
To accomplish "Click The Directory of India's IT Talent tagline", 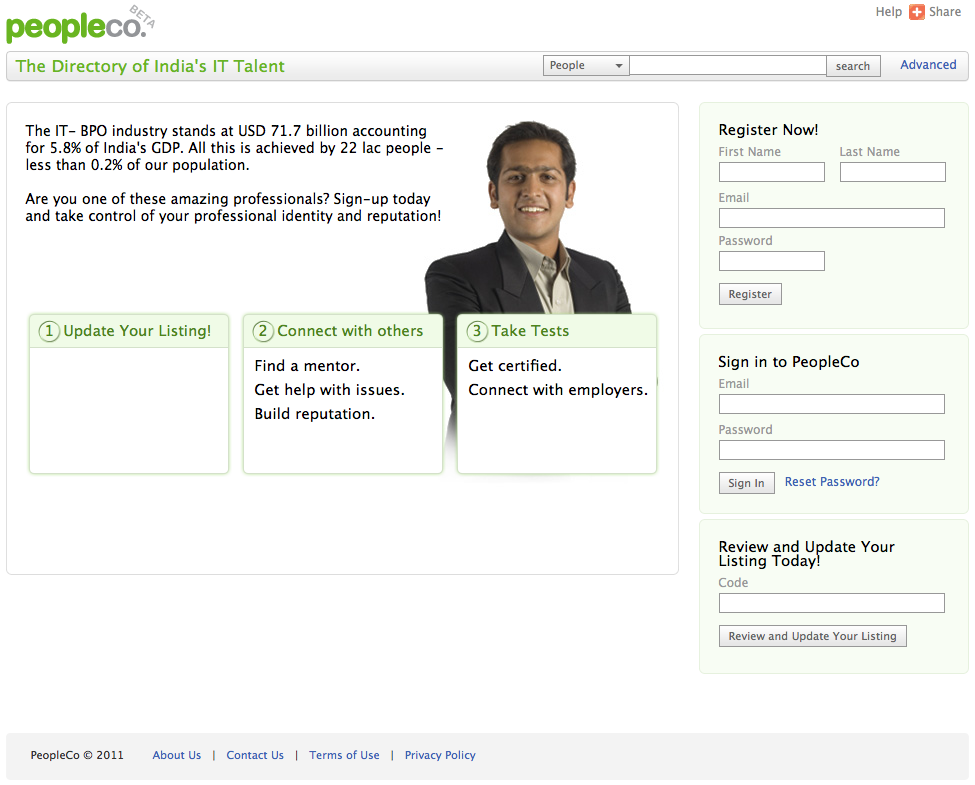I will [150, 66].
